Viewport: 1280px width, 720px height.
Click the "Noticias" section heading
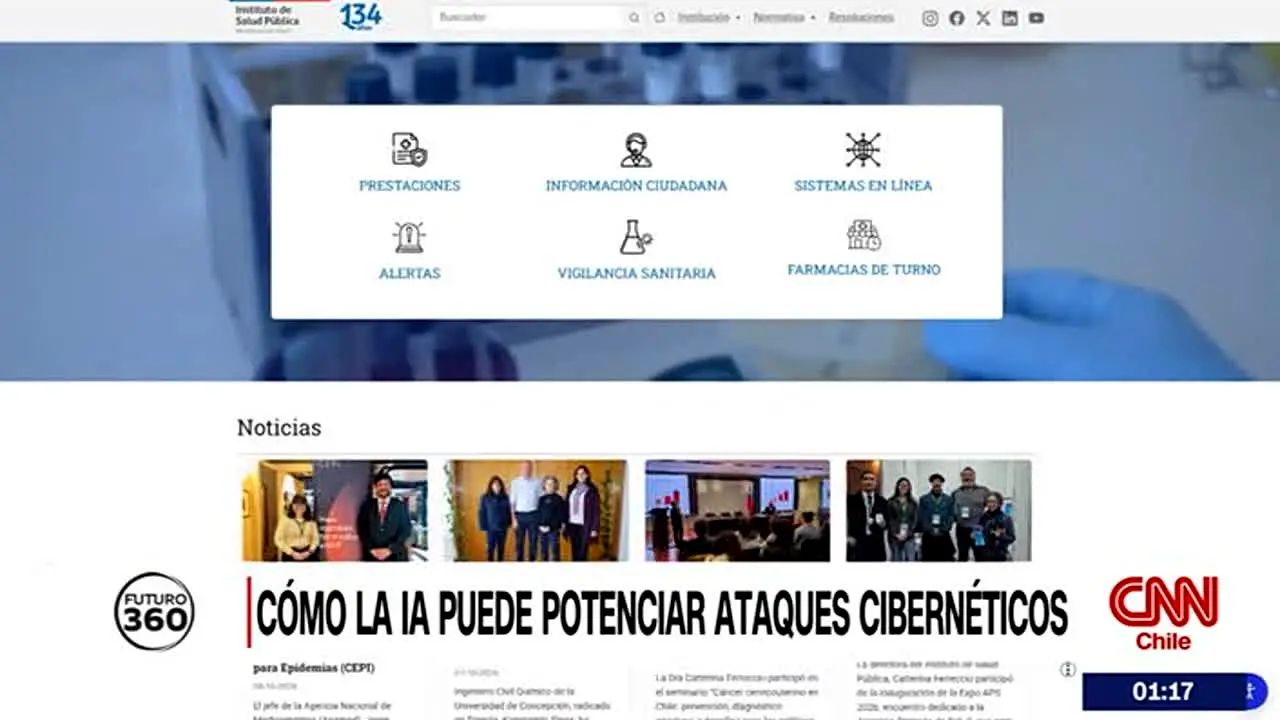[279, 428]
